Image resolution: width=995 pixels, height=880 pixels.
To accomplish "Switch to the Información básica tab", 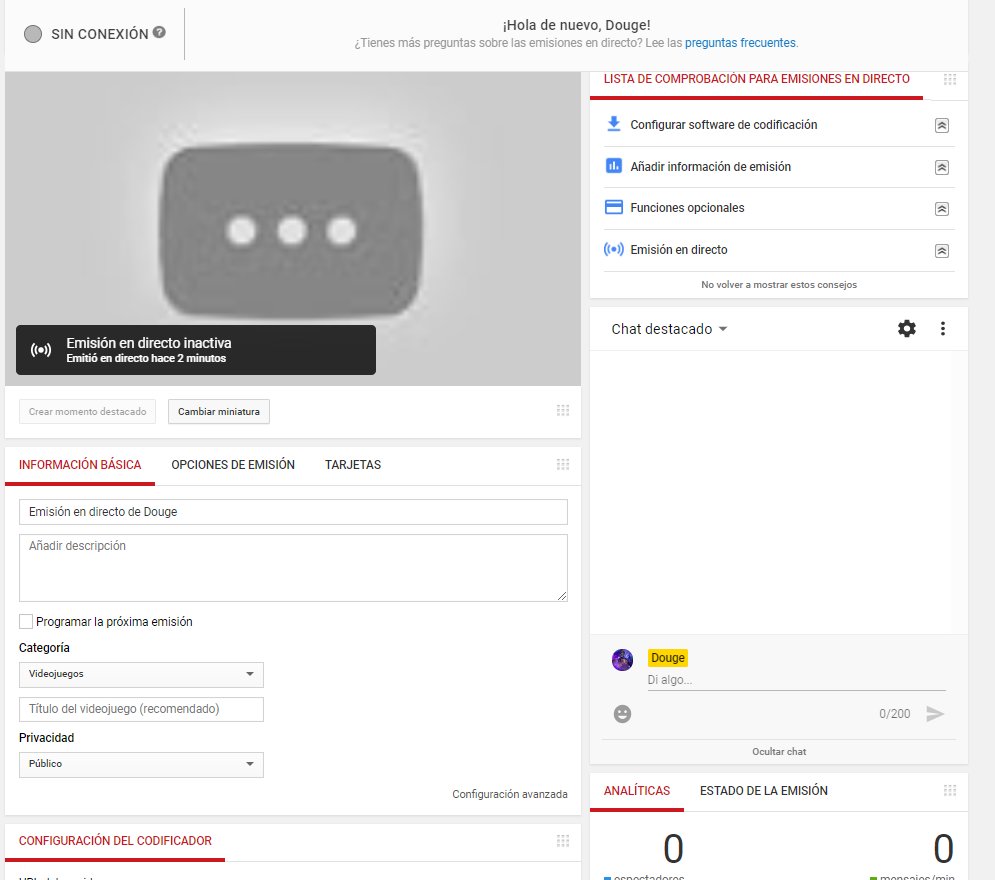I will click(x=80, y=464).
